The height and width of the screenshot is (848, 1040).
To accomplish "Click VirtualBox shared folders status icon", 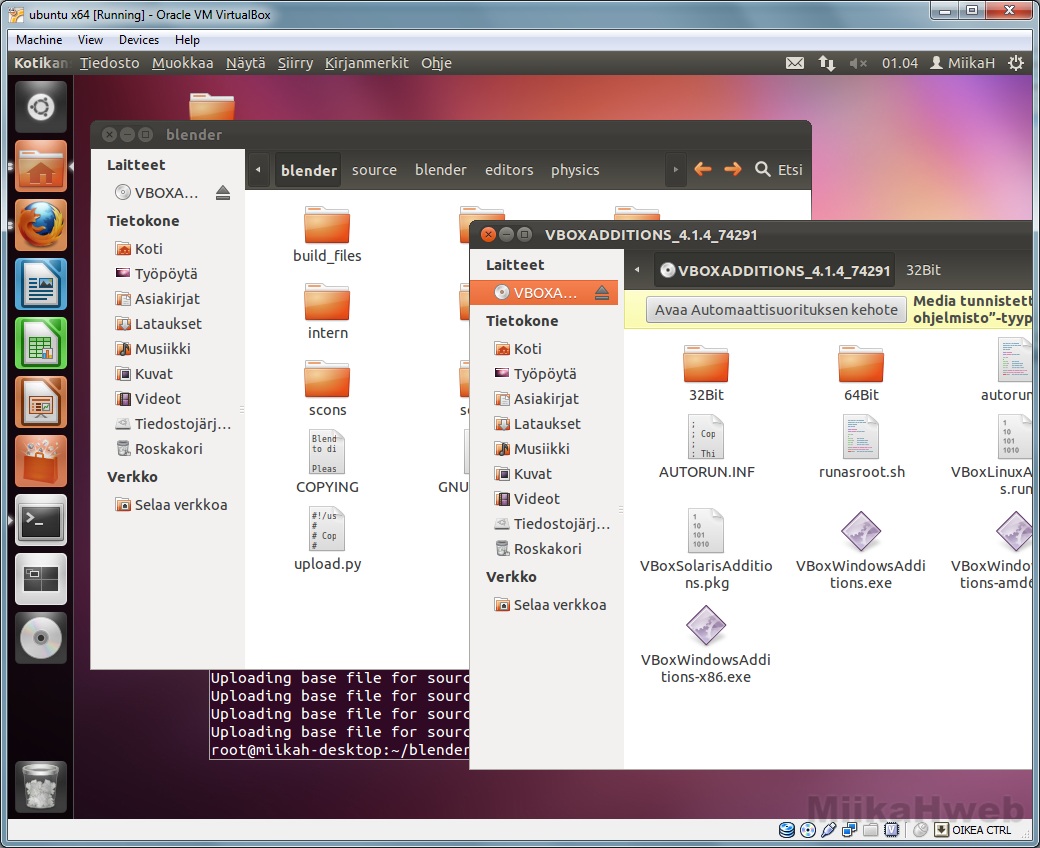I will (x=871, y=829).
